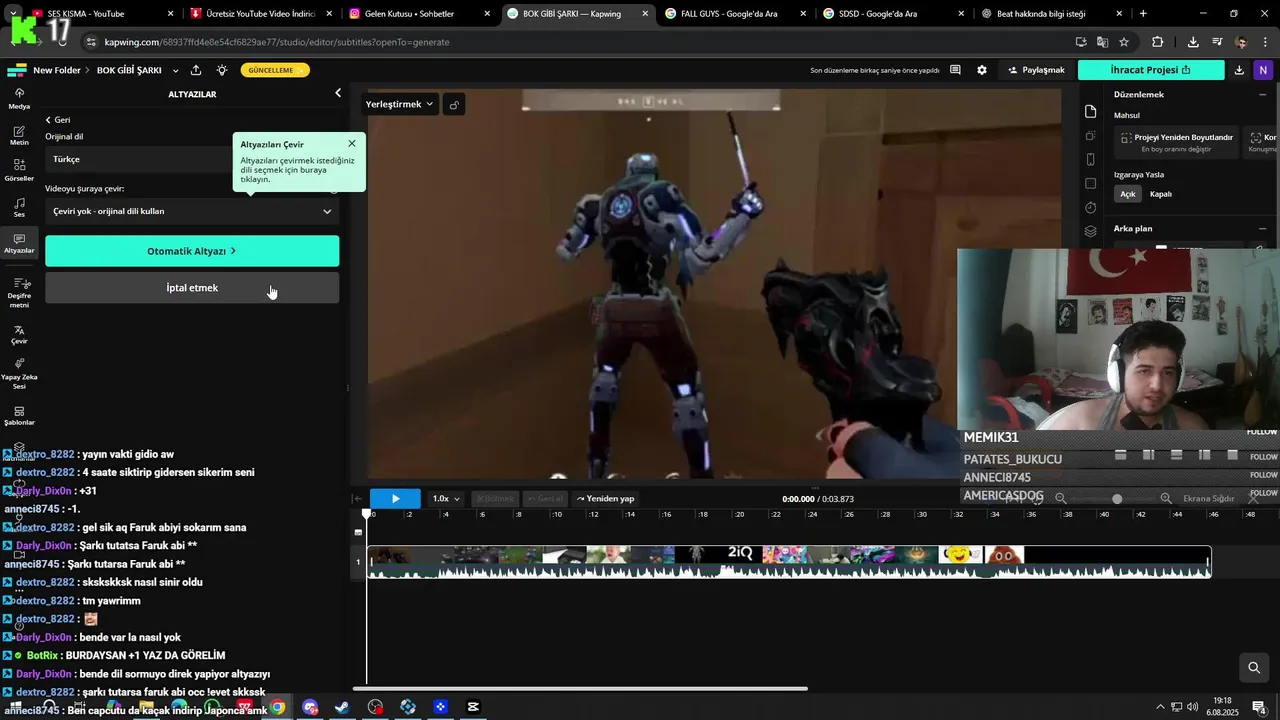The width and height of the screenshot is (1280, 720).
Task: Click the project upload share icon
Action: click(196, 70)
